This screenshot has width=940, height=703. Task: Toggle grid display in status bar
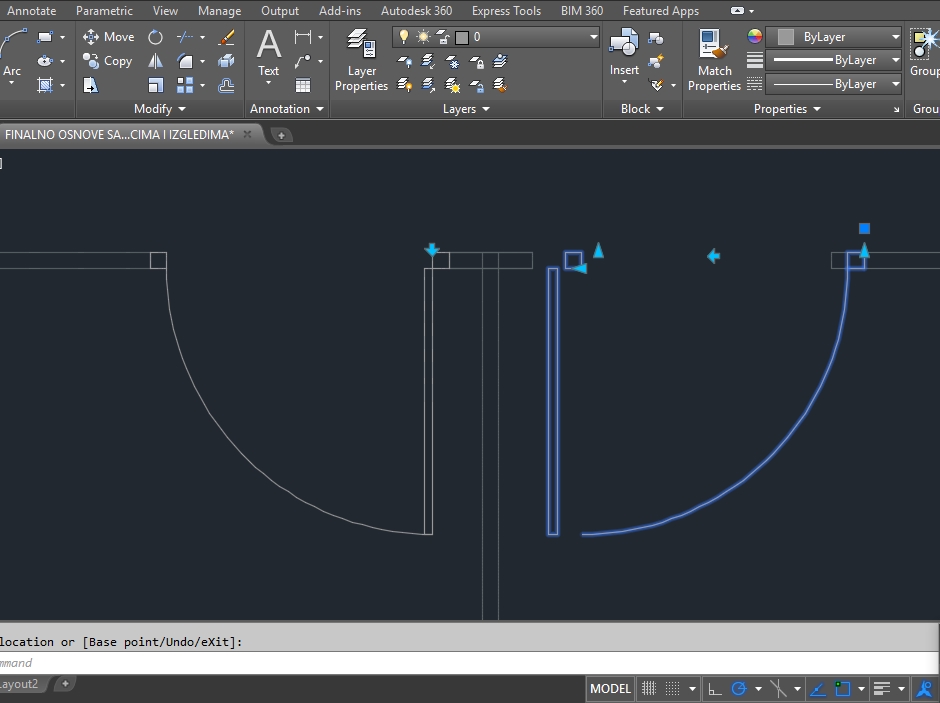point(649,689)
